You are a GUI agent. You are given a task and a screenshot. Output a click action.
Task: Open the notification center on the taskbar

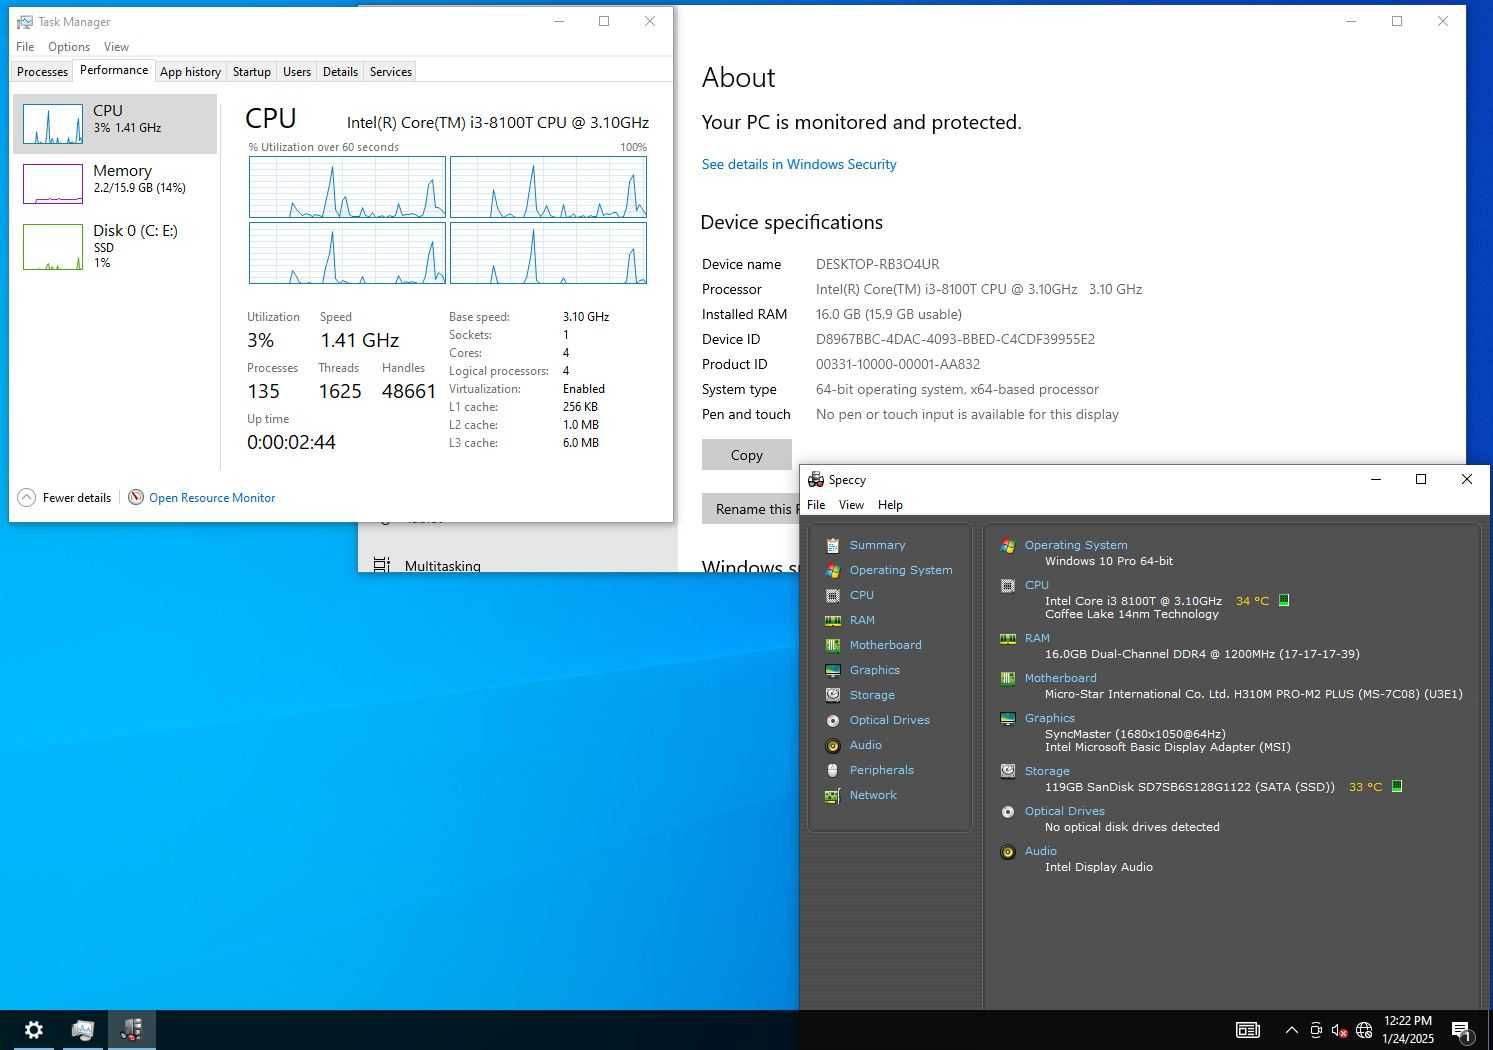click(1461, 1030)
